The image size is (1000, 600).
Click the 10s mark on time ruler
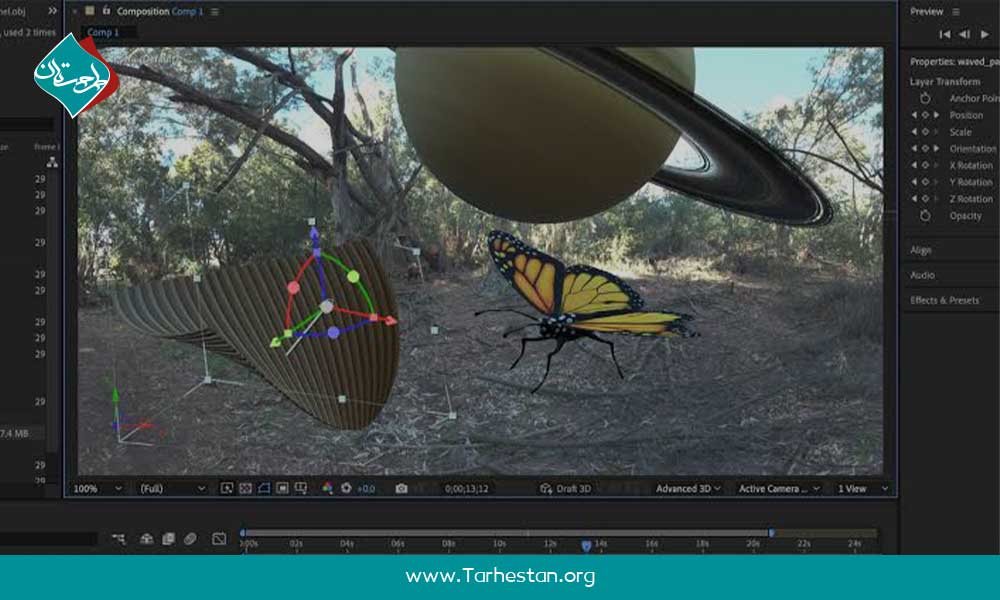499,544
